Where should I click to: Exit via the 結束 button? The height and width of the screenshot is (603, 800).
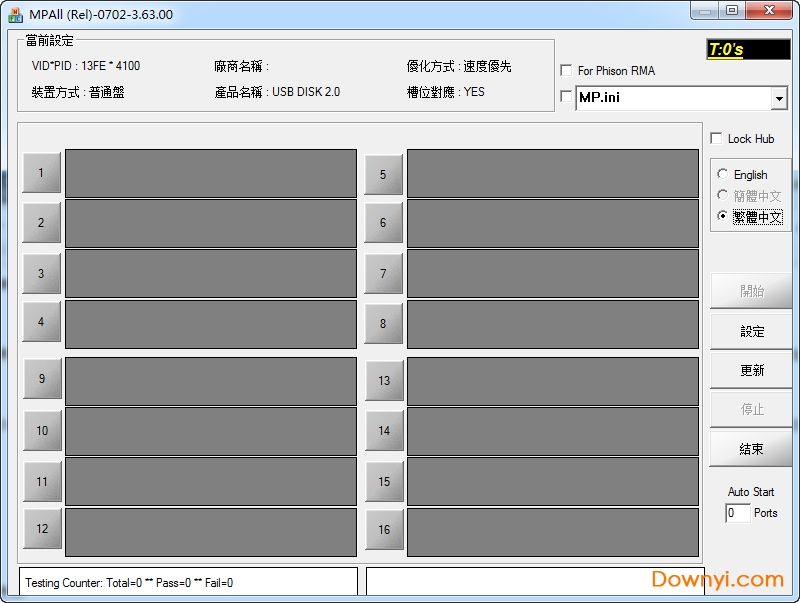pos(750,449)
